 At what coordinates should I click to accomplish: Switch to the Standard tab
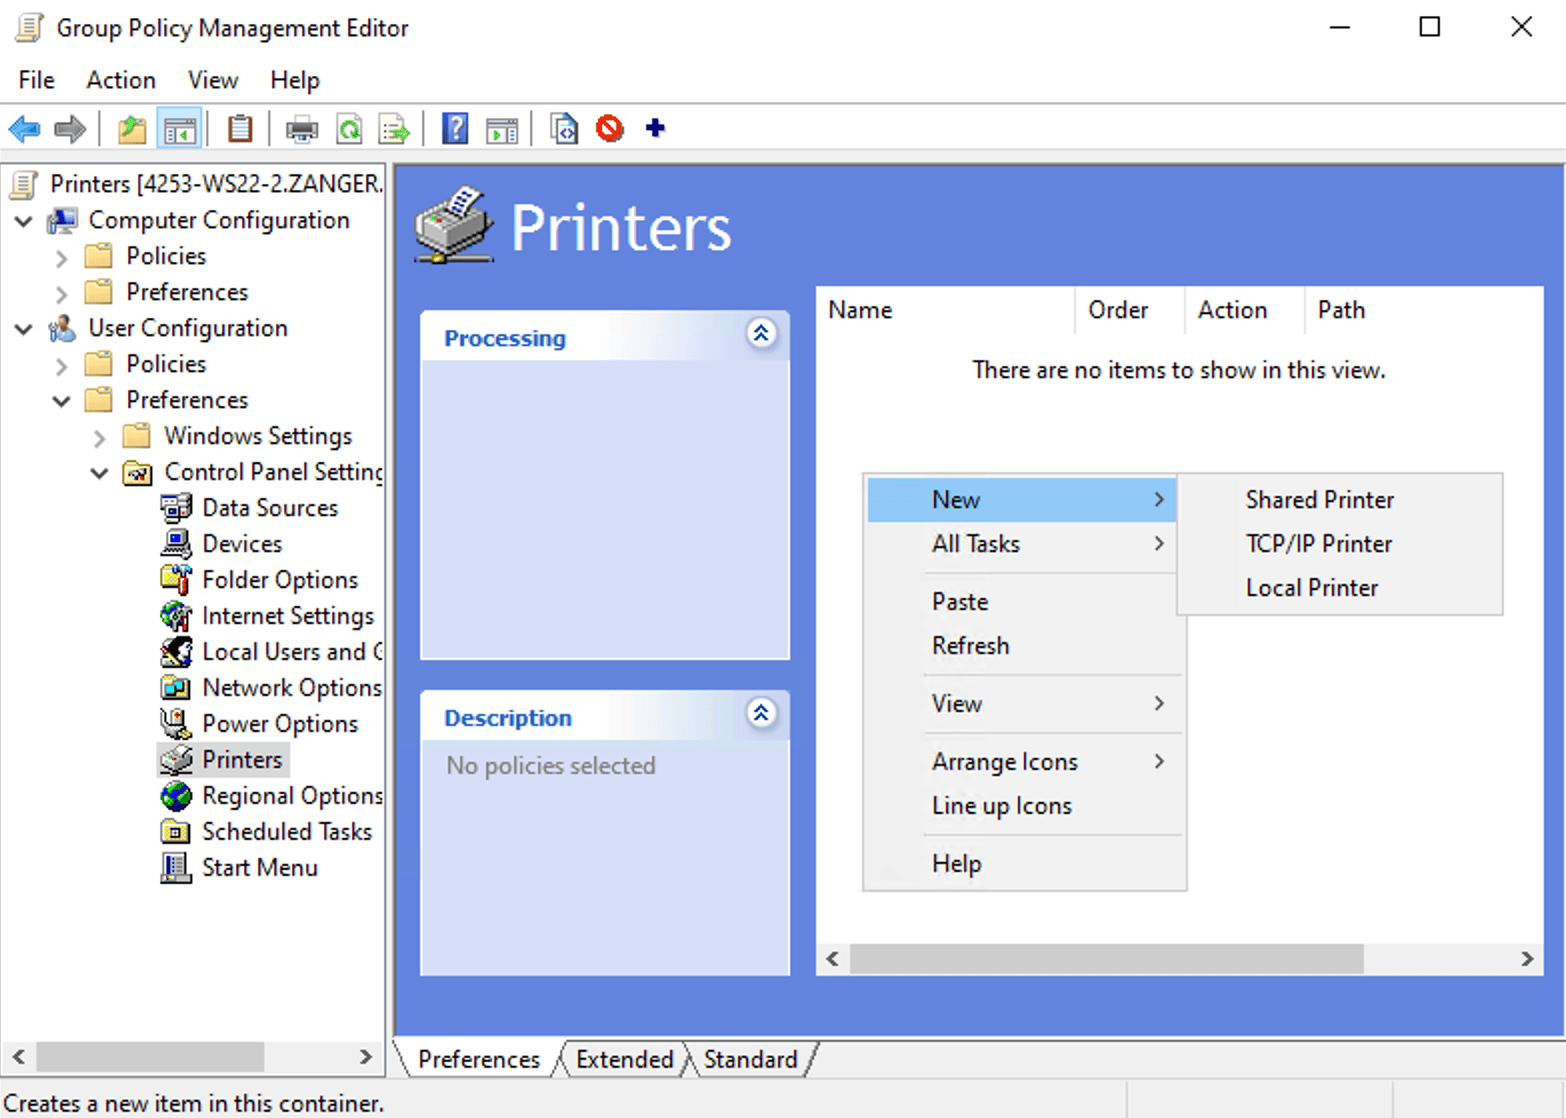tap(749, 1059)
